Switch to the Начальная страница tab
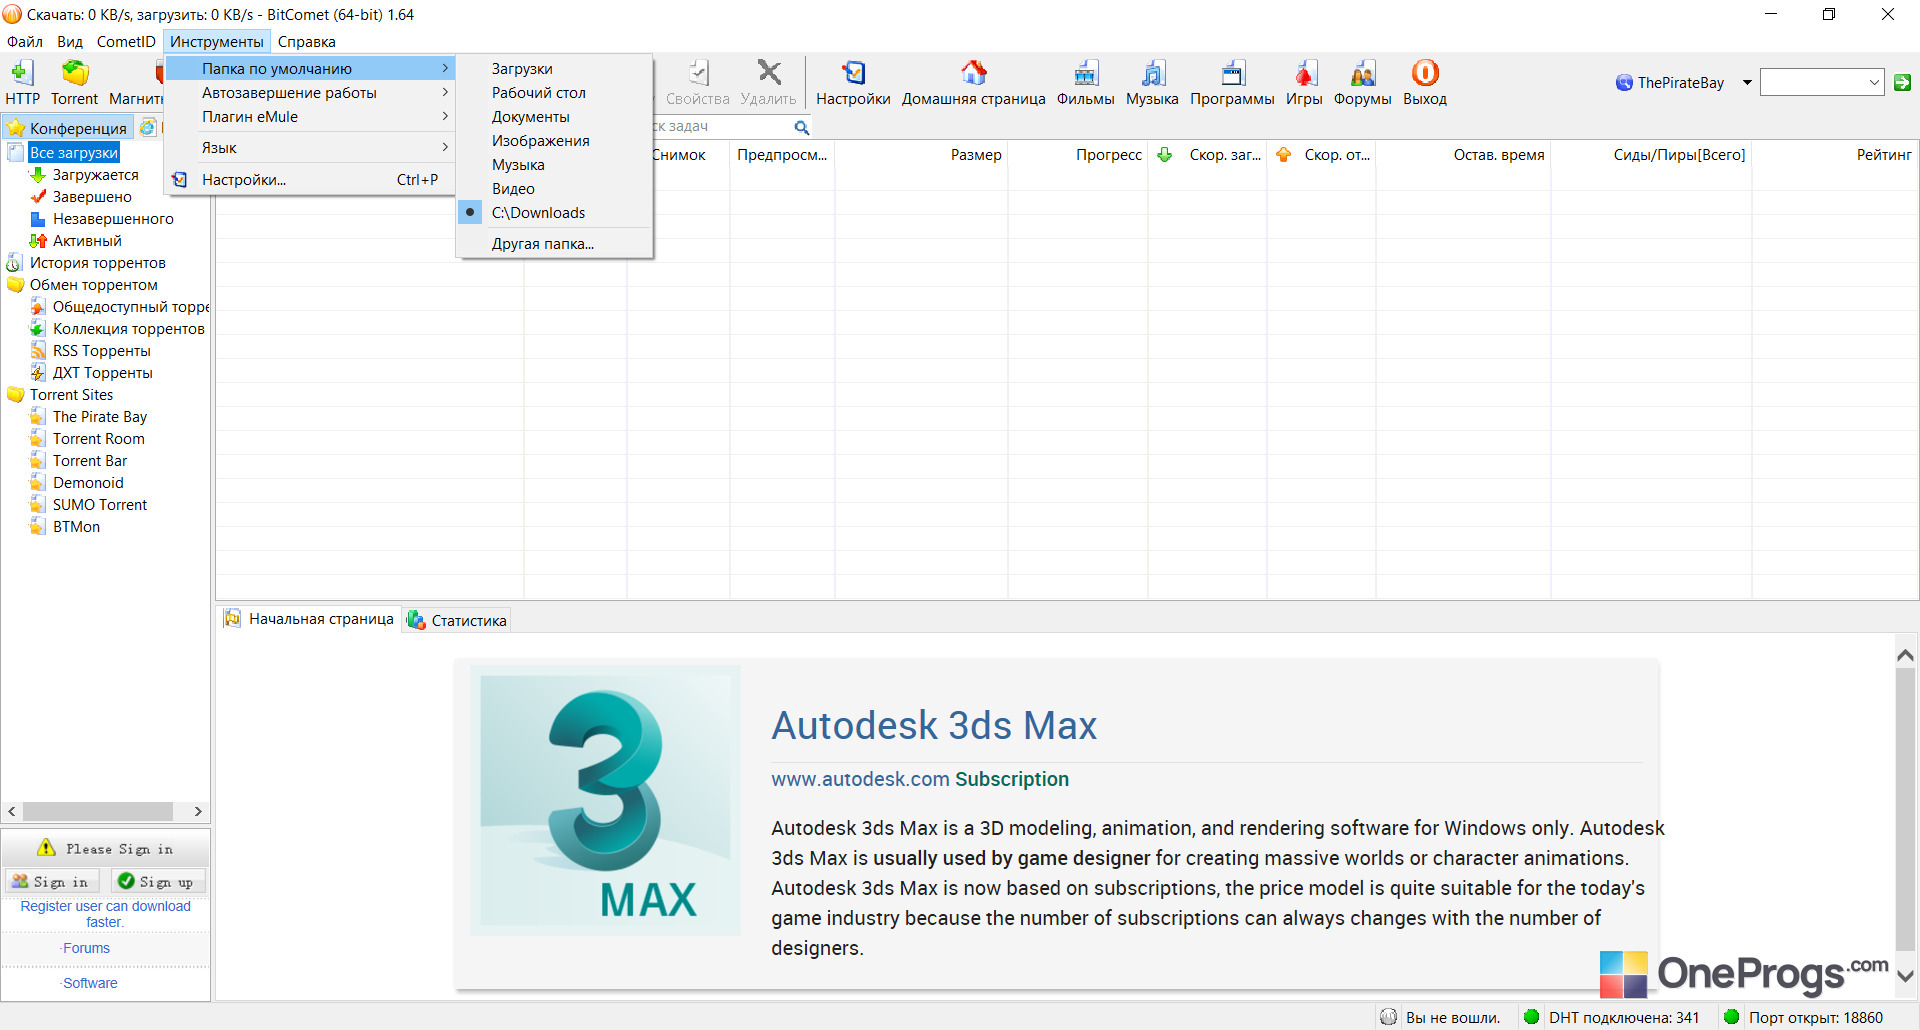Image resolution: width=1920 pixels, height=1030 pixels. click(x=309, y=619)
